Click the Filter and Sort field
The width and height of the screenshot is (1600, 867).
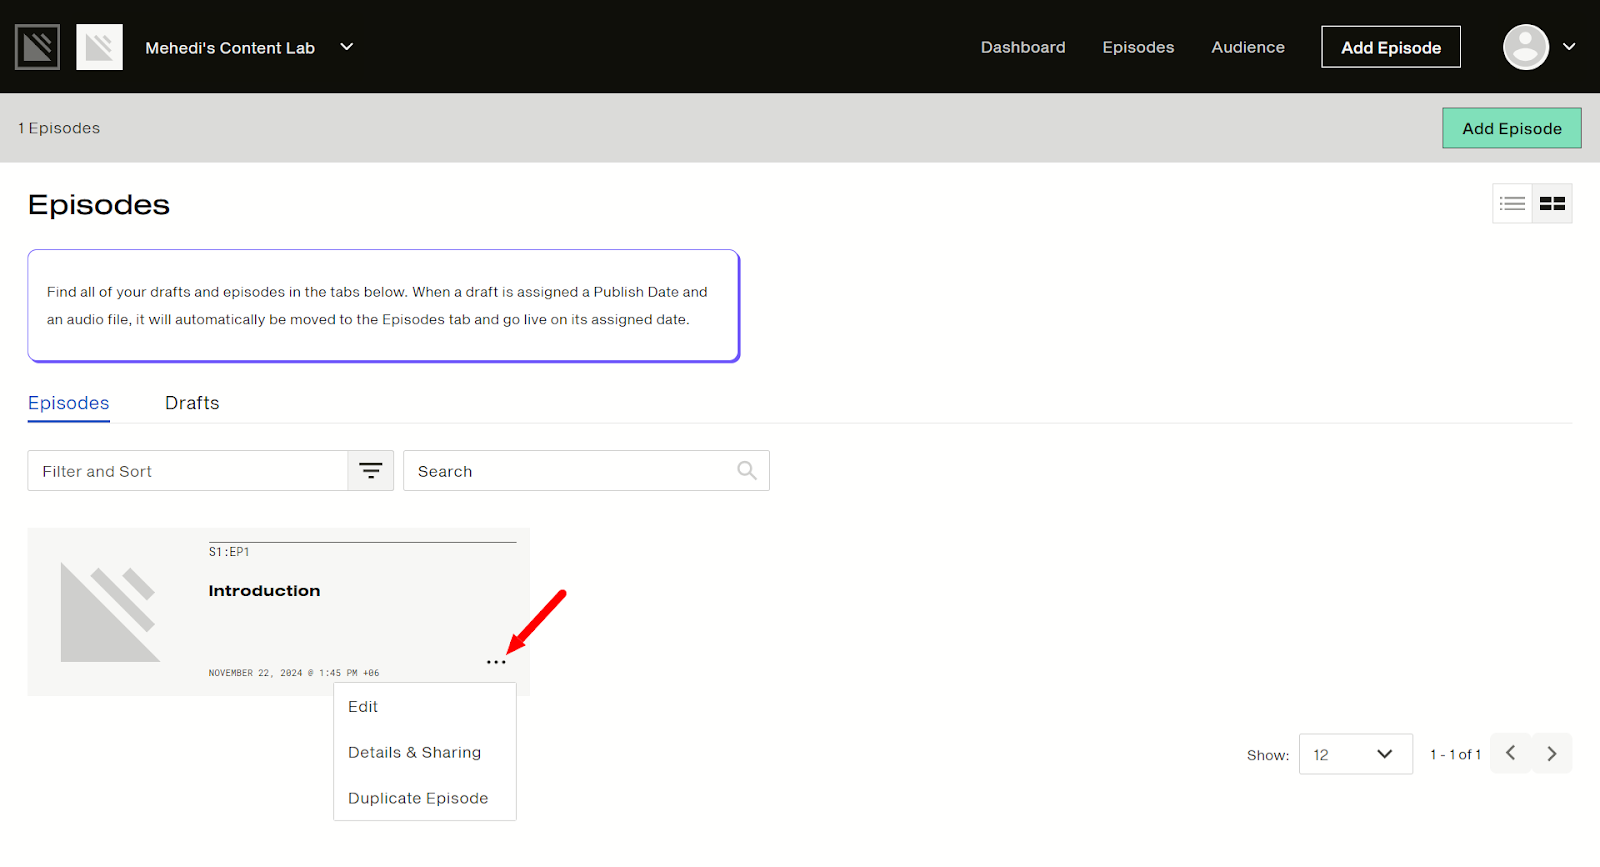pos(188,471)
